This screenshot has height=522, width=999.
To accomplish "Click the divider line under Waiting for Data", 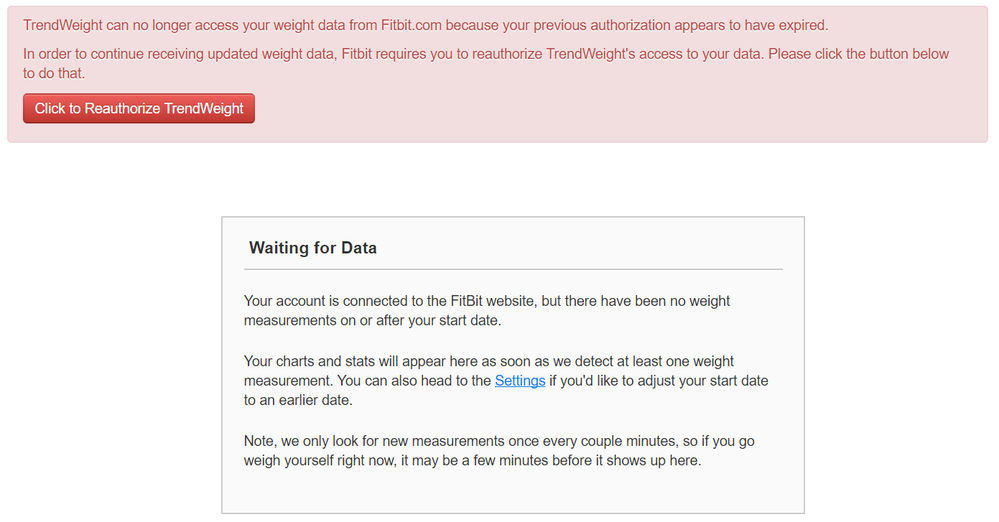I will (513, 269).
